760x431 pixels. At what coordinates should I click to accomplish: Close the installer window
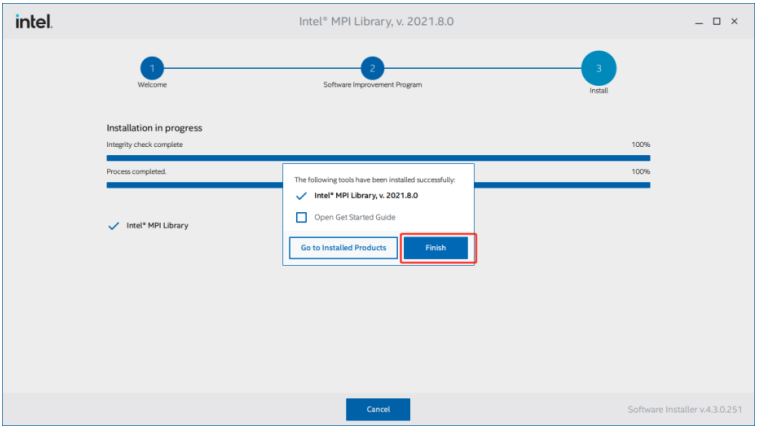734,21
